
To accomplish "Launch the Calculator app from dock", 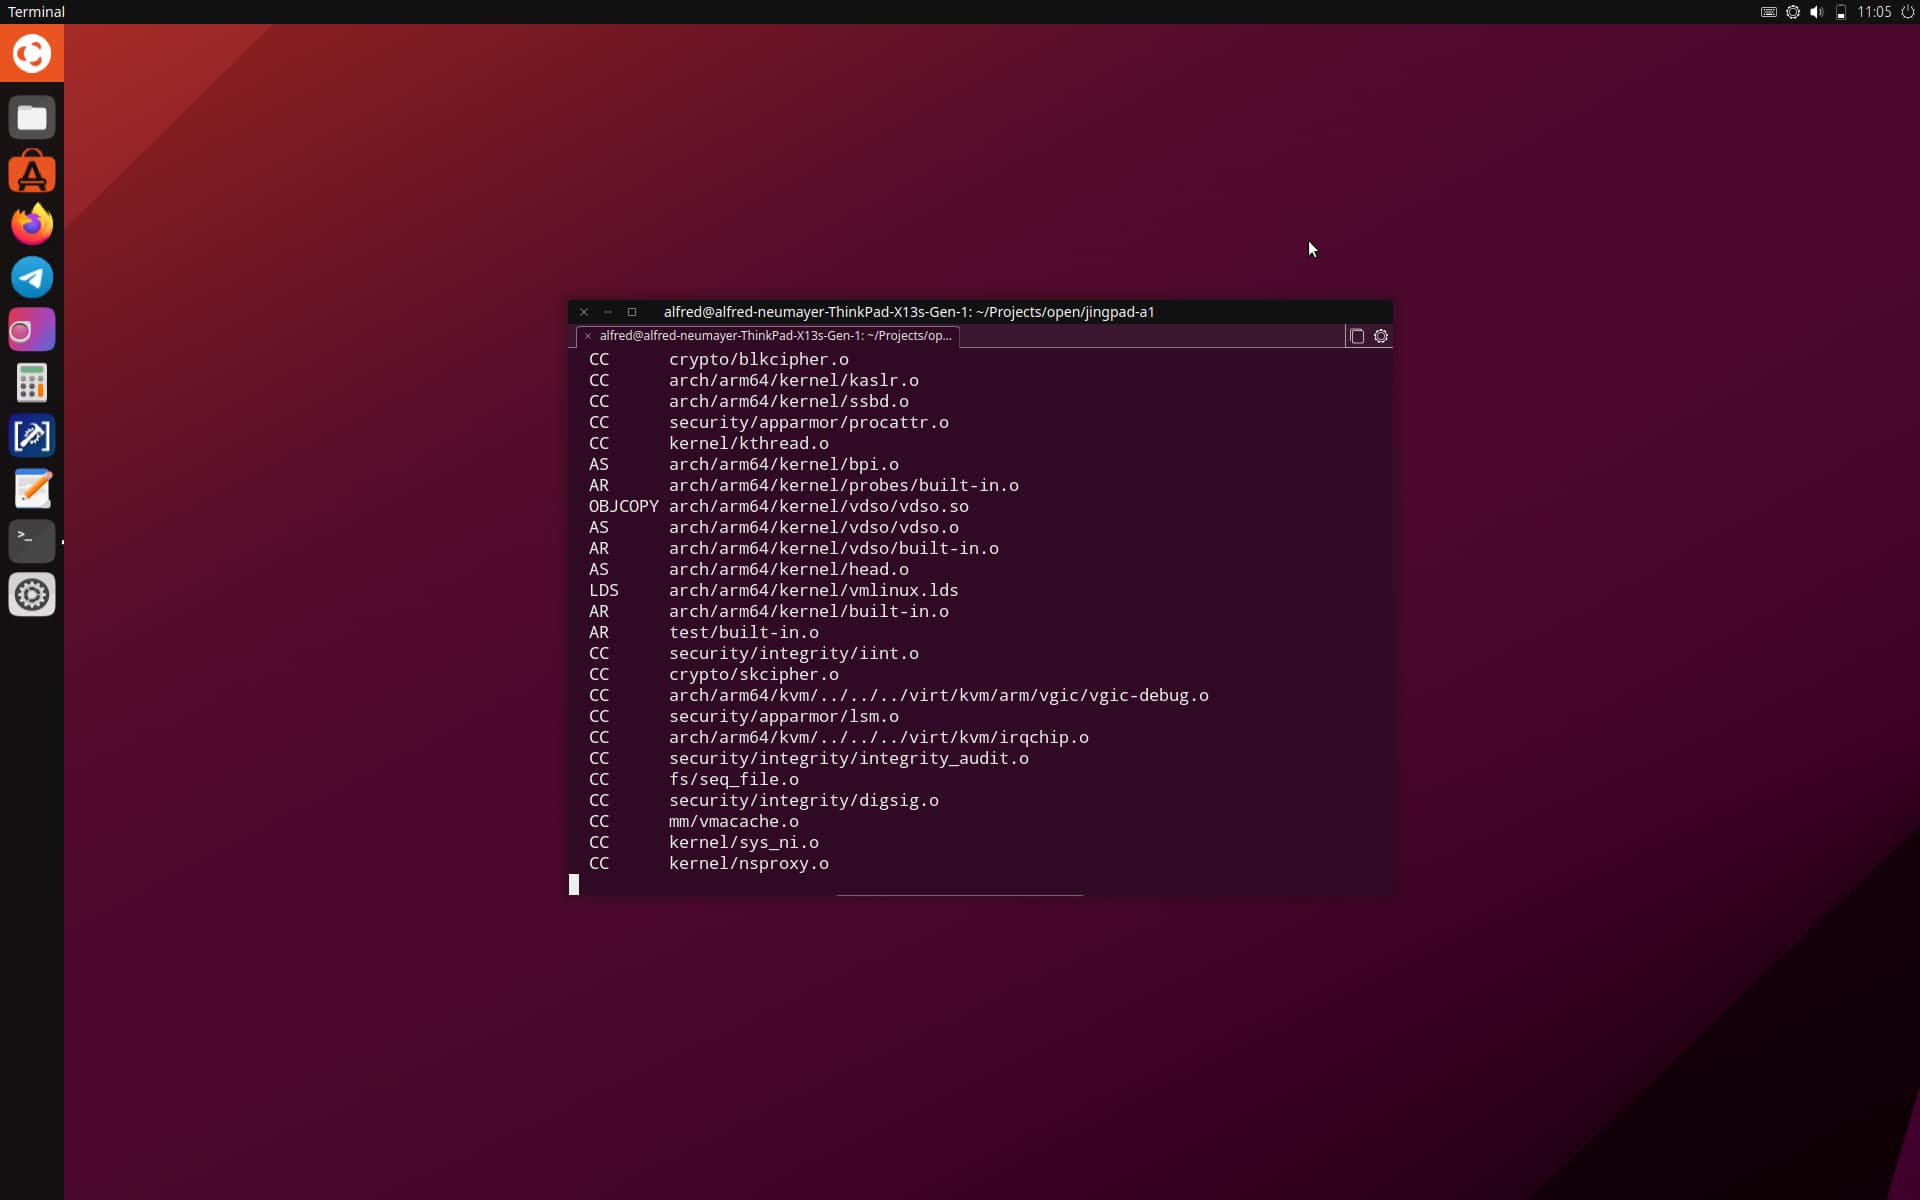I will (x=32, y=383).
